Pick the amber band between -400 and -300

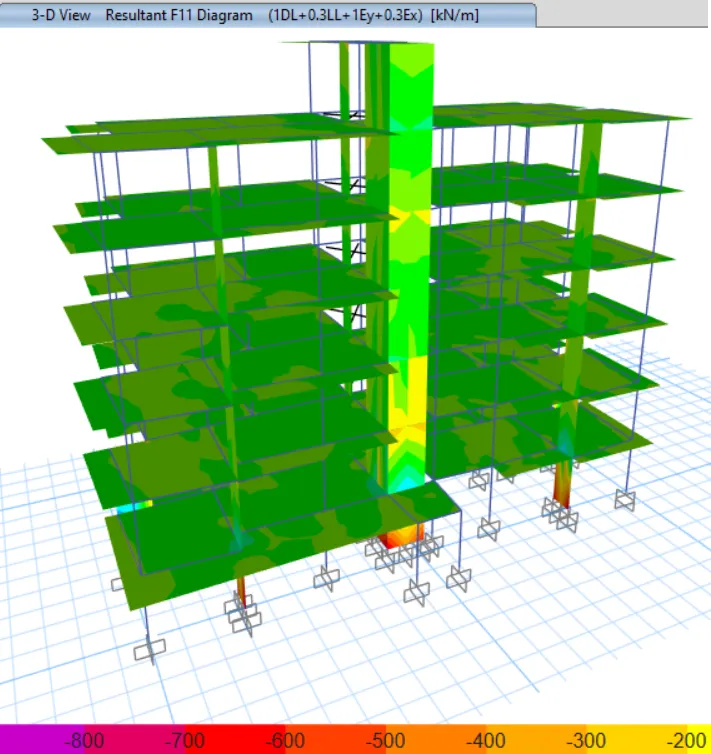(536, 740)
